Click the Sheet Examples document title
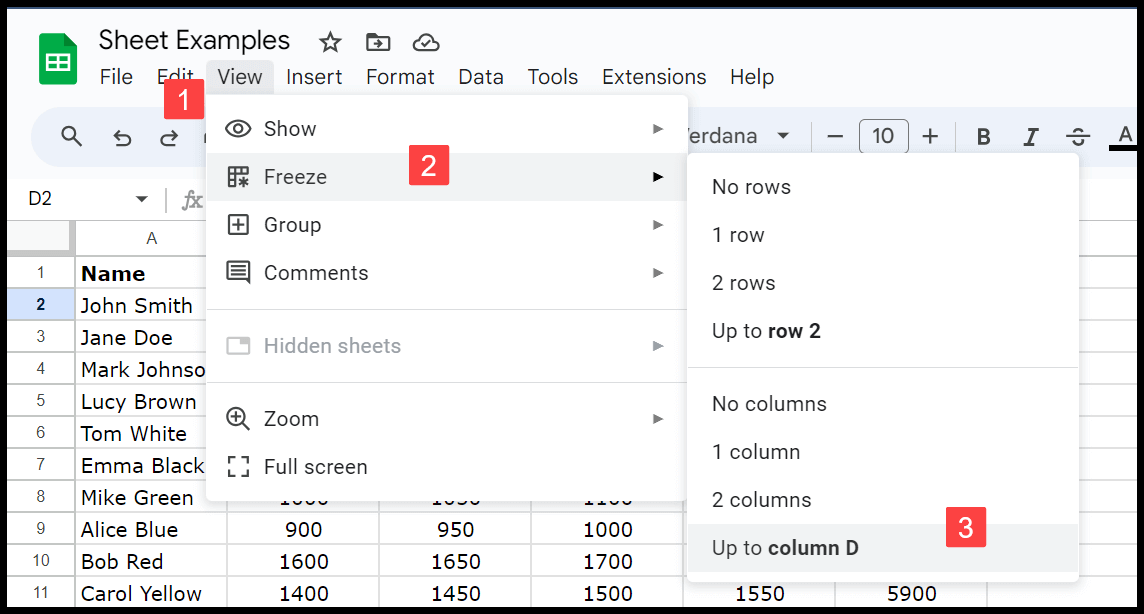1144x614 pixels. 194,40
